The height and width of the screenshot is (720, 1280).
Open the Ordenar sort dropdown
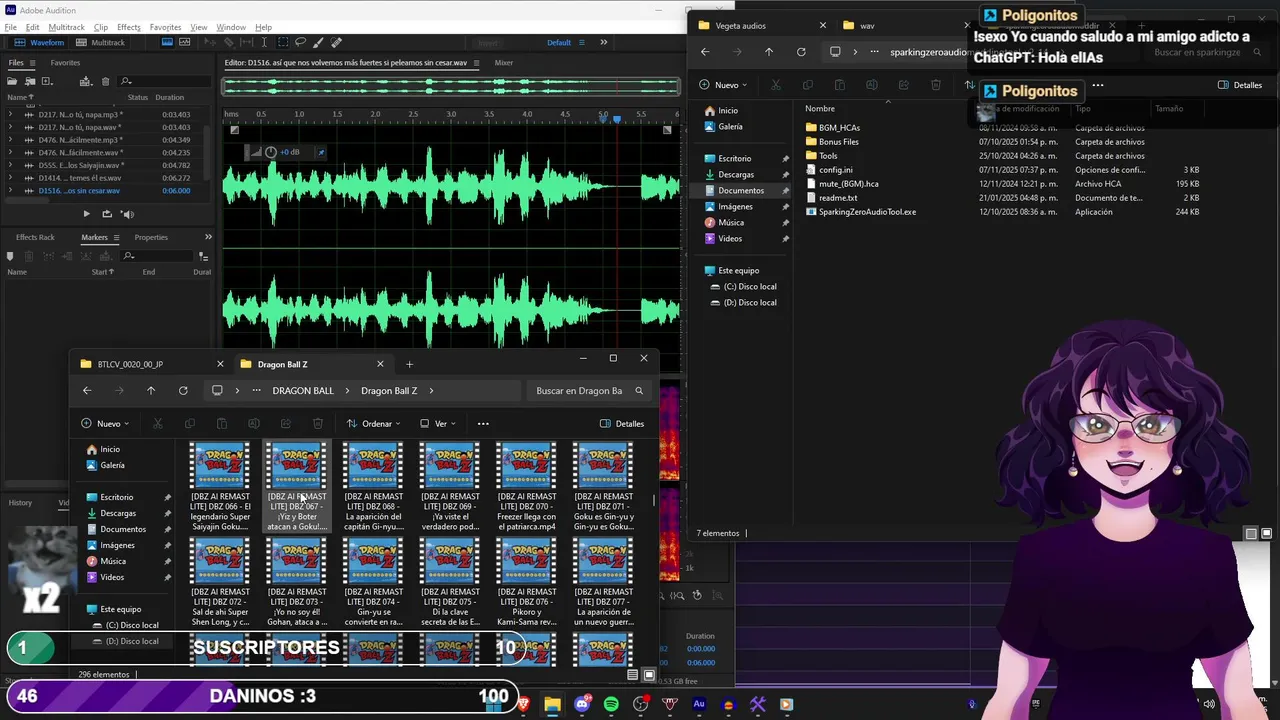pos(373,423)
